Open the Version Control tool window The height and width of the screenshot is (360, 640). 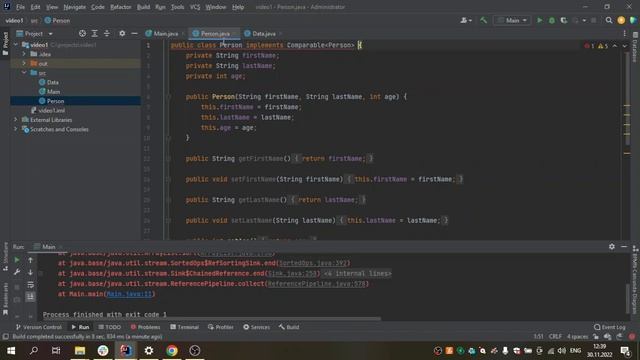[x=39, y=327]
